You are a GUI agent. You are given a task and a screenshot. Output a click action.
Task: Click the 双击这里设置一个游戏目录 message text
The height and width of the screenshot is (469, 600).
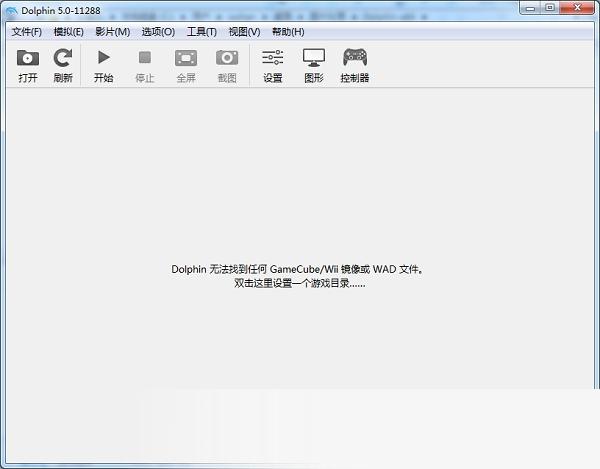300,283
